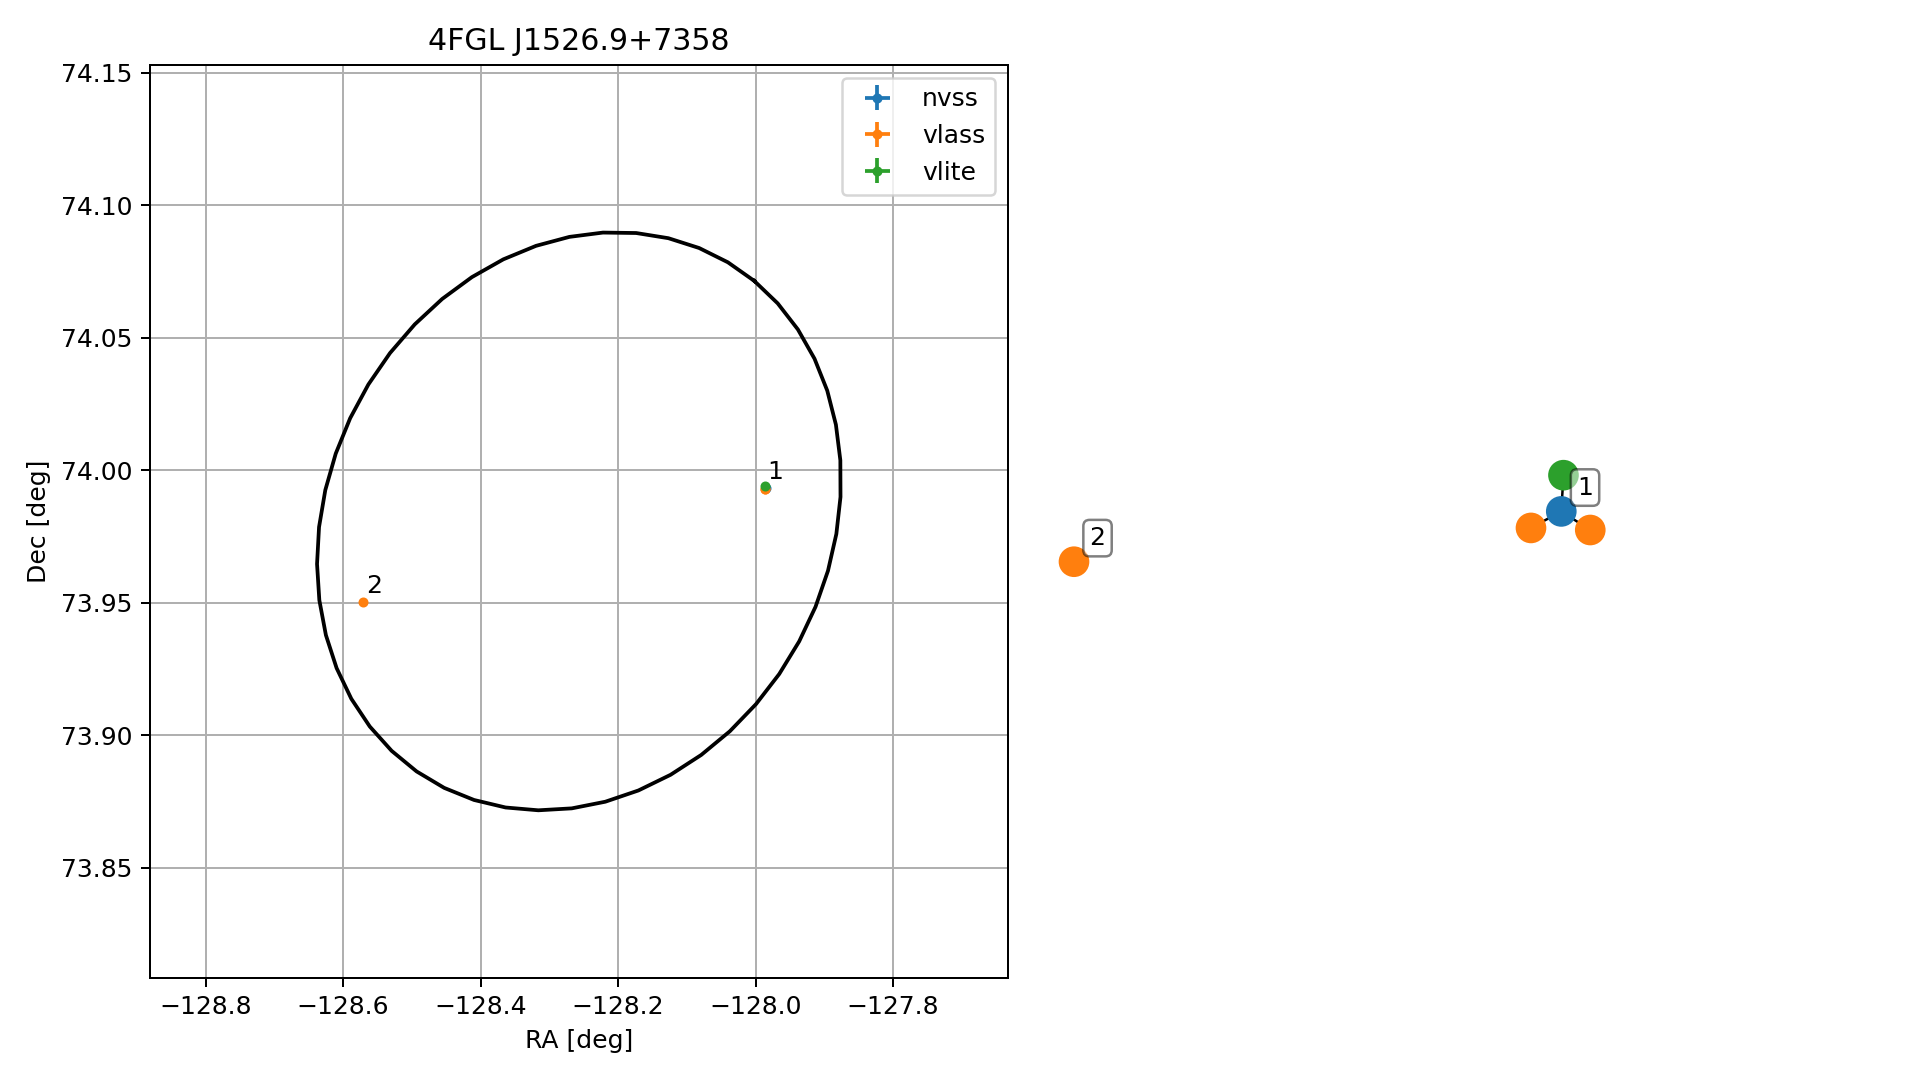Click the orange dot beside boxed label 2
The height and width of the screenshot is (1080, 1919).
click(x=1073, y=562)
